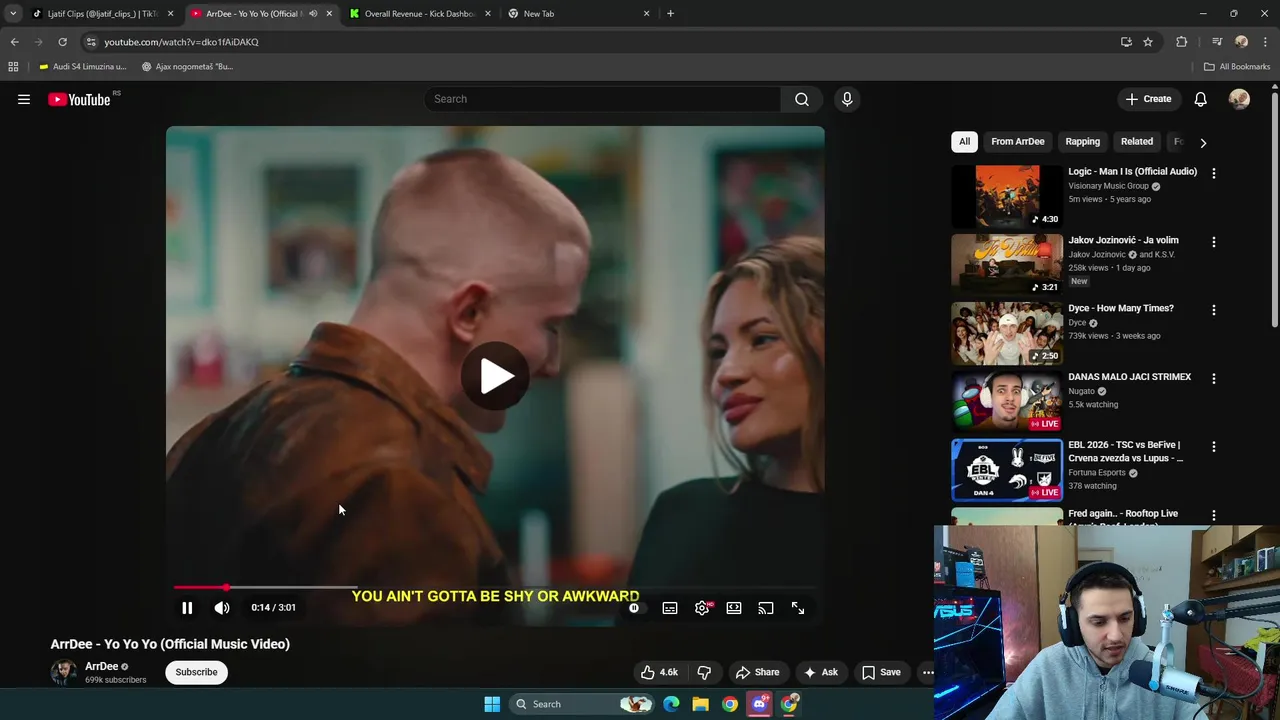This screenshot has width=1280, height=720.
Task: Open options for EBL 2026 stream
Action: tap(1214, 447)
